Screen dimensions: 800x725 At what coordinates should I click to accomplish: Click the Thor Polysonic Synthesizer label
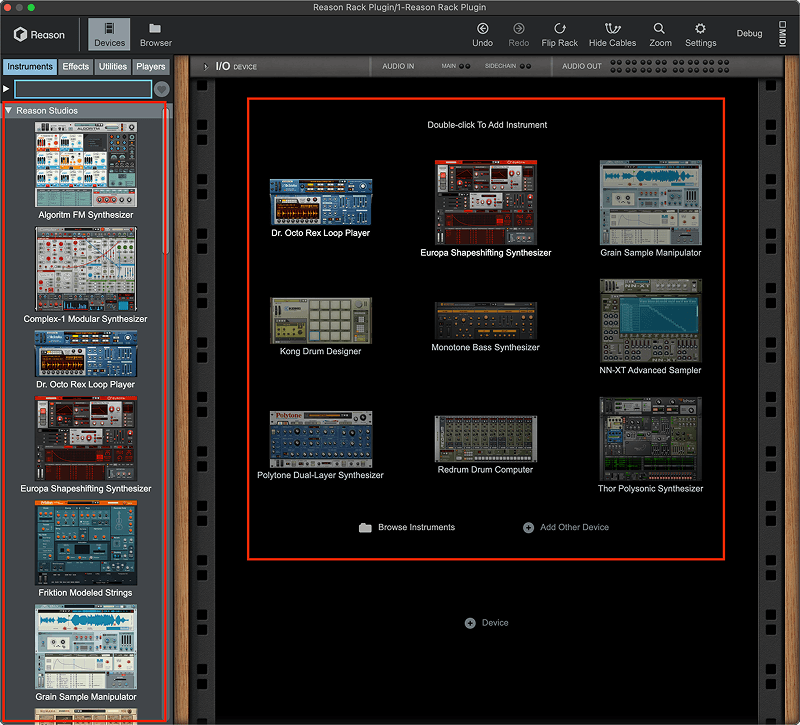[x=651, y=488]
